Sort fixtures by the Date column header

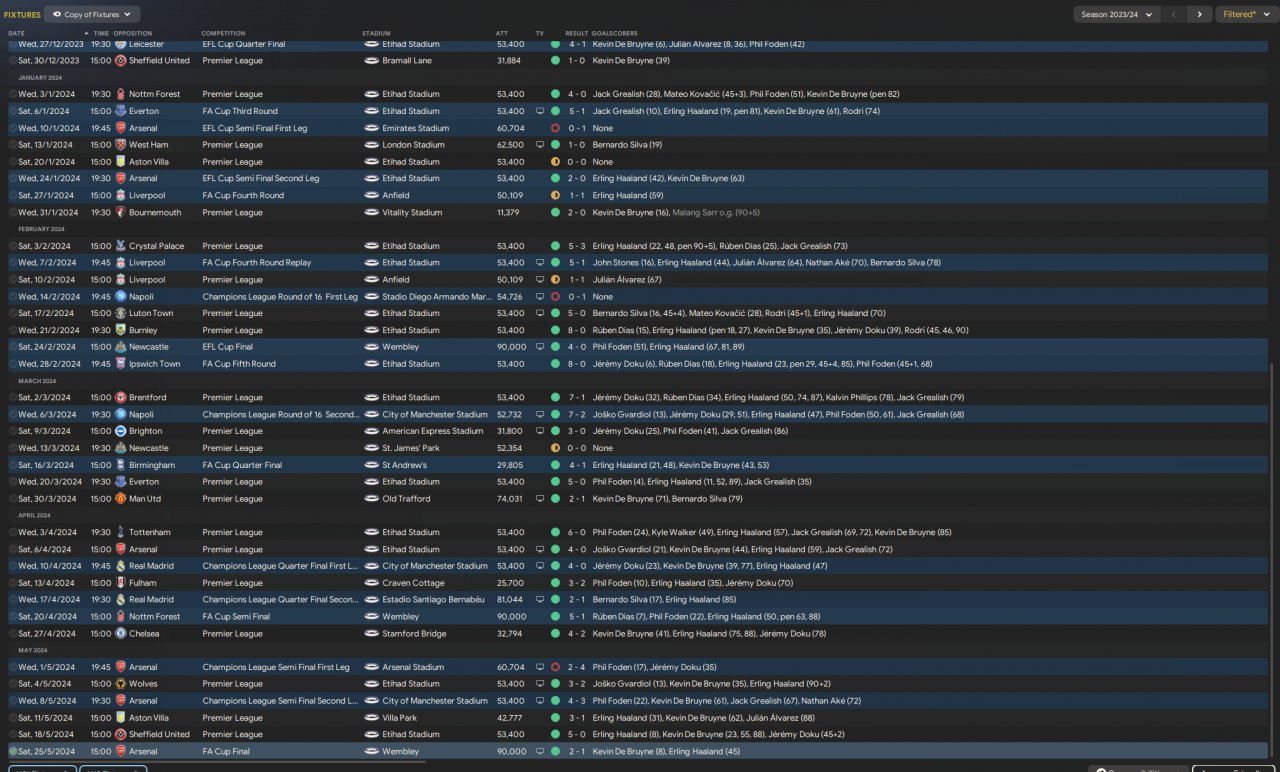(16, 33)
